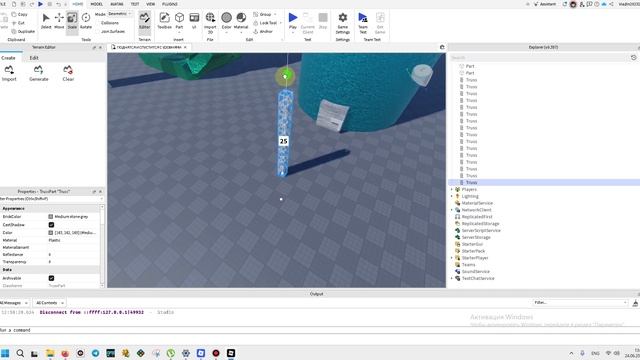
Task: Activate the Scale tool
Action: coord(72,21)
